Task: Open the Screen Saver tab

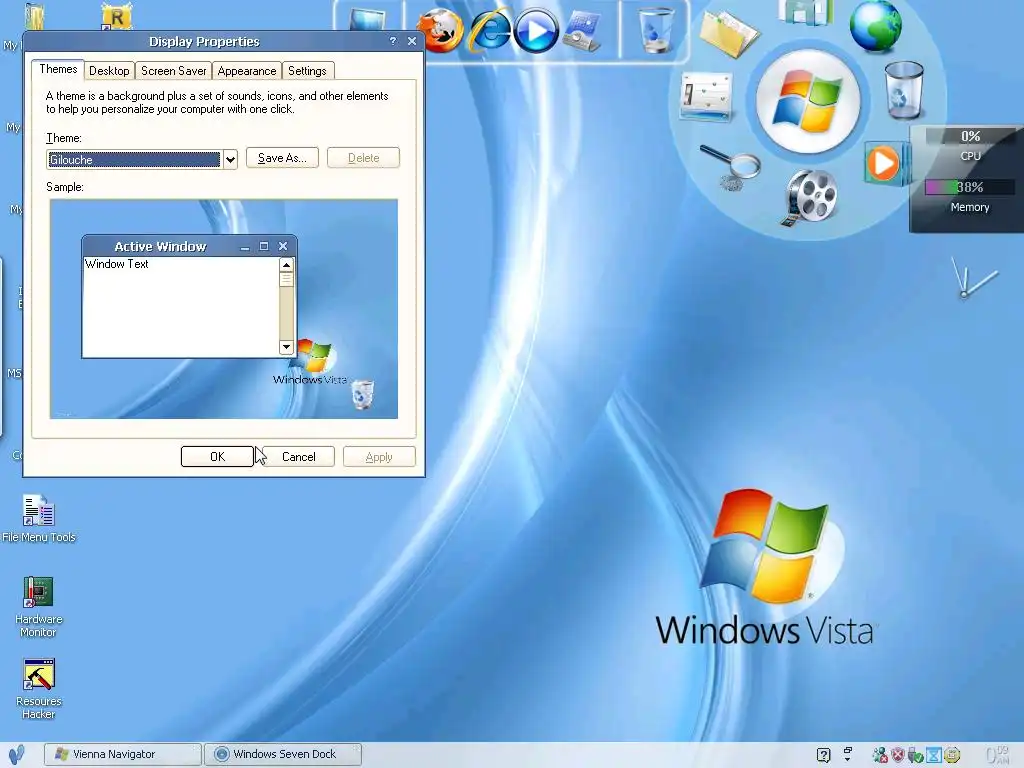Action: 174,71
